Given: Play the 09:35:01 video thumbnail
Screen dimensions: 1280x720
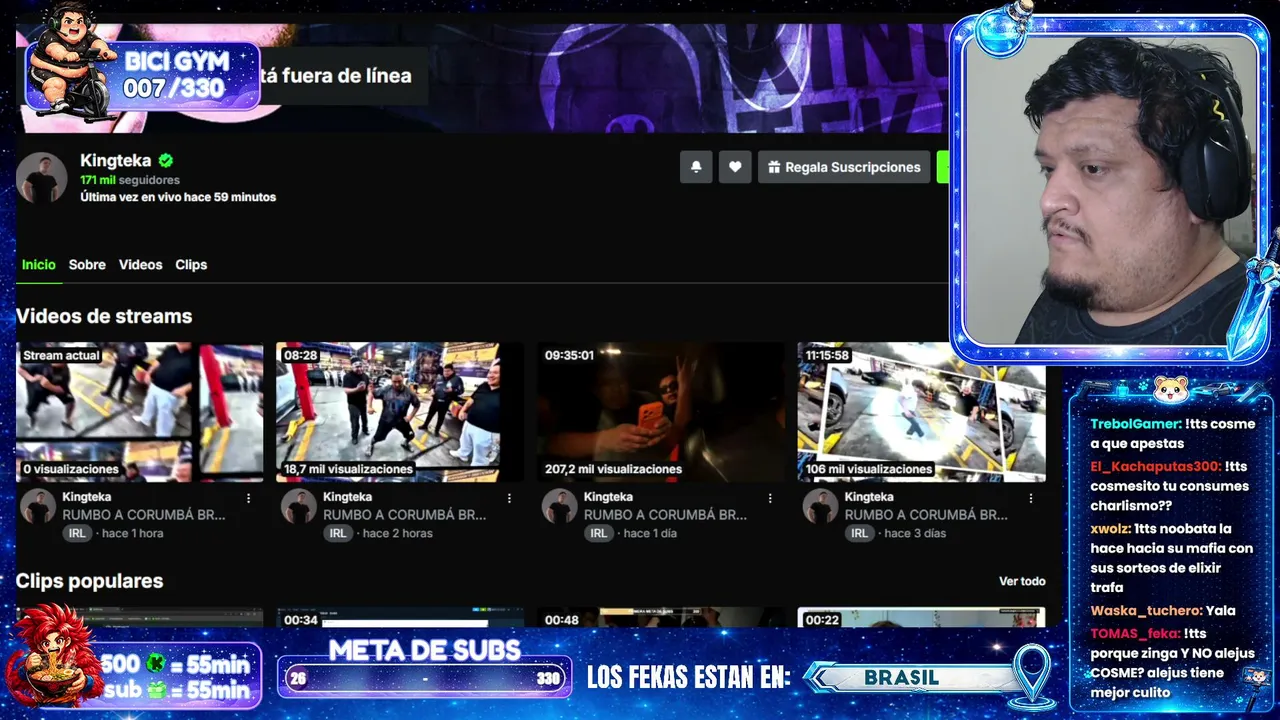Looking at the screenshot, I should 661,412.
